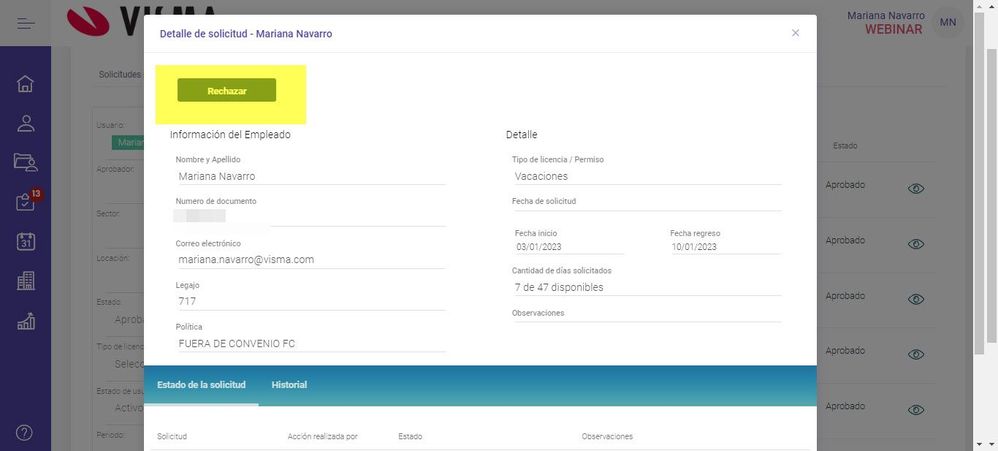Close the Detalle de solicitud dialog
998x451 pixels.
(795, 33)
